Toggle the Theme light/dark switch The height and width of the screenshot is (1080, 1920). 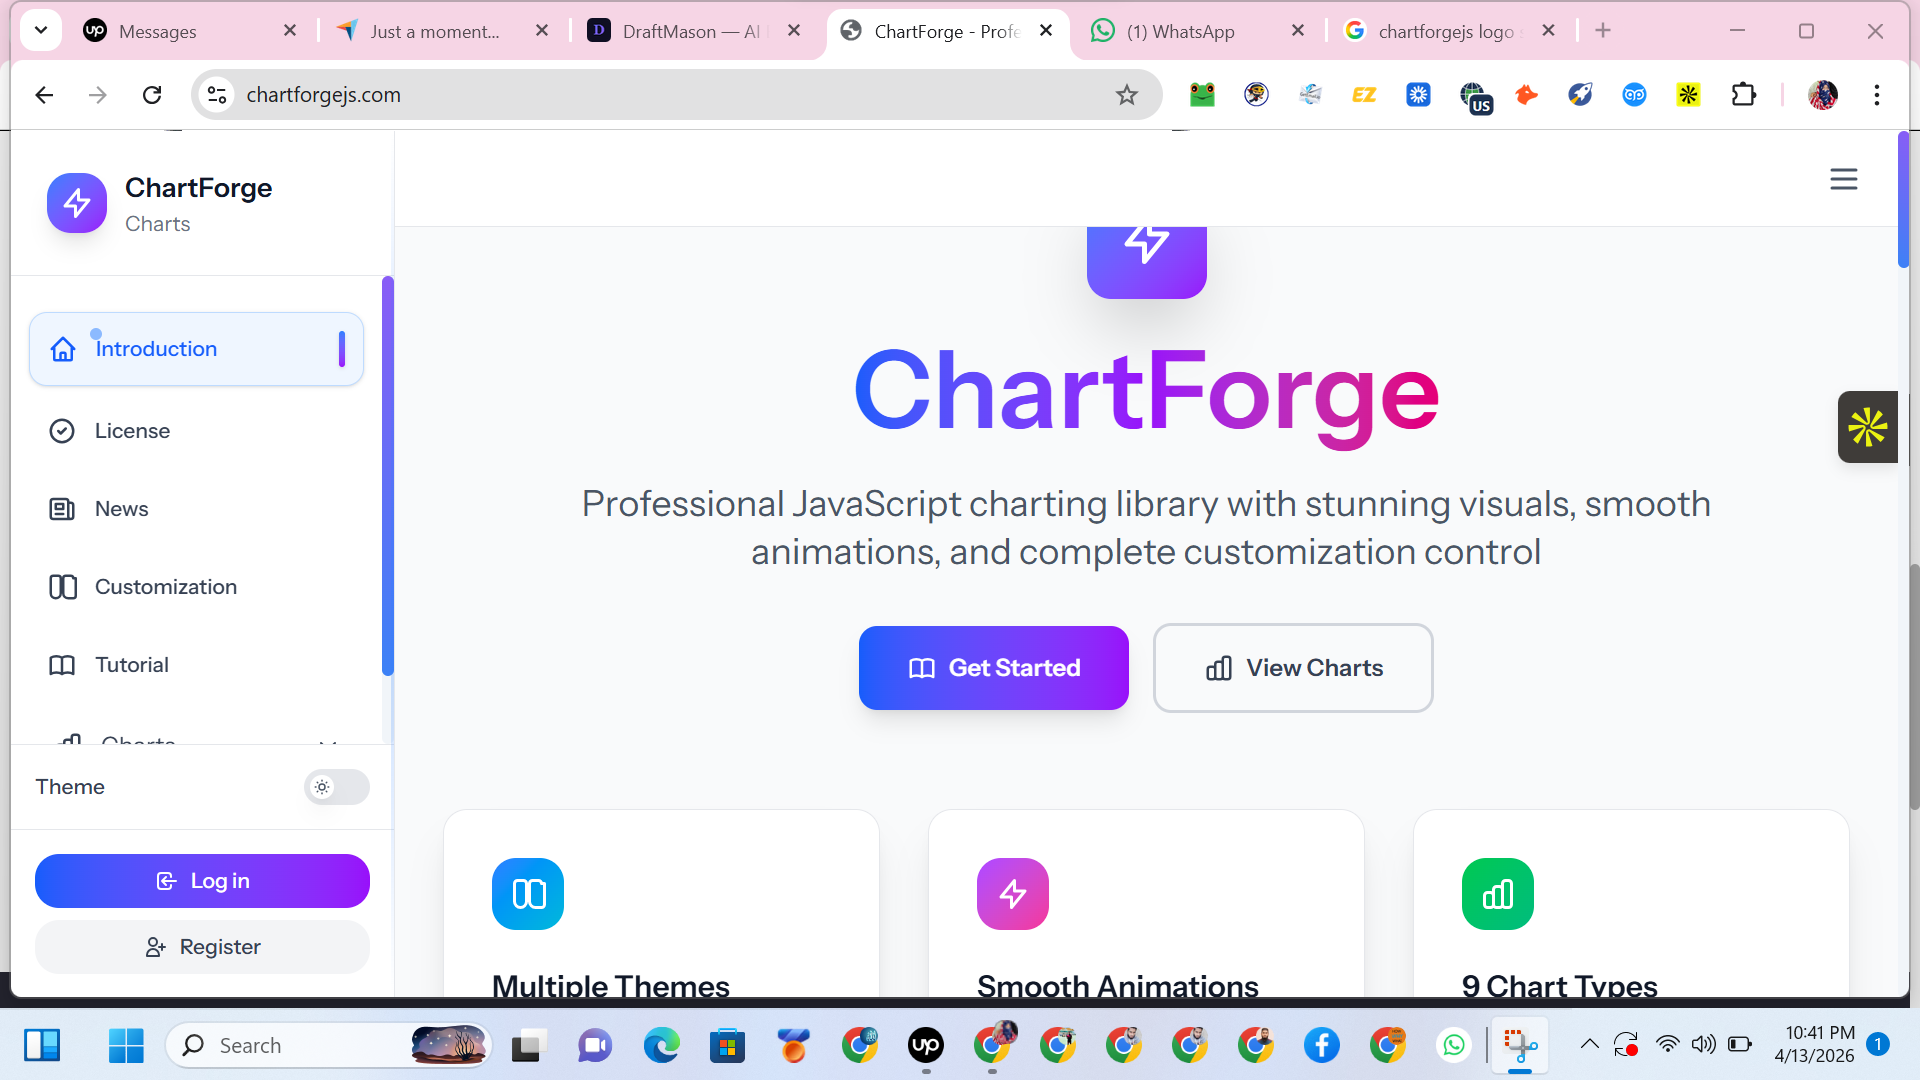[x=336, y=787]
